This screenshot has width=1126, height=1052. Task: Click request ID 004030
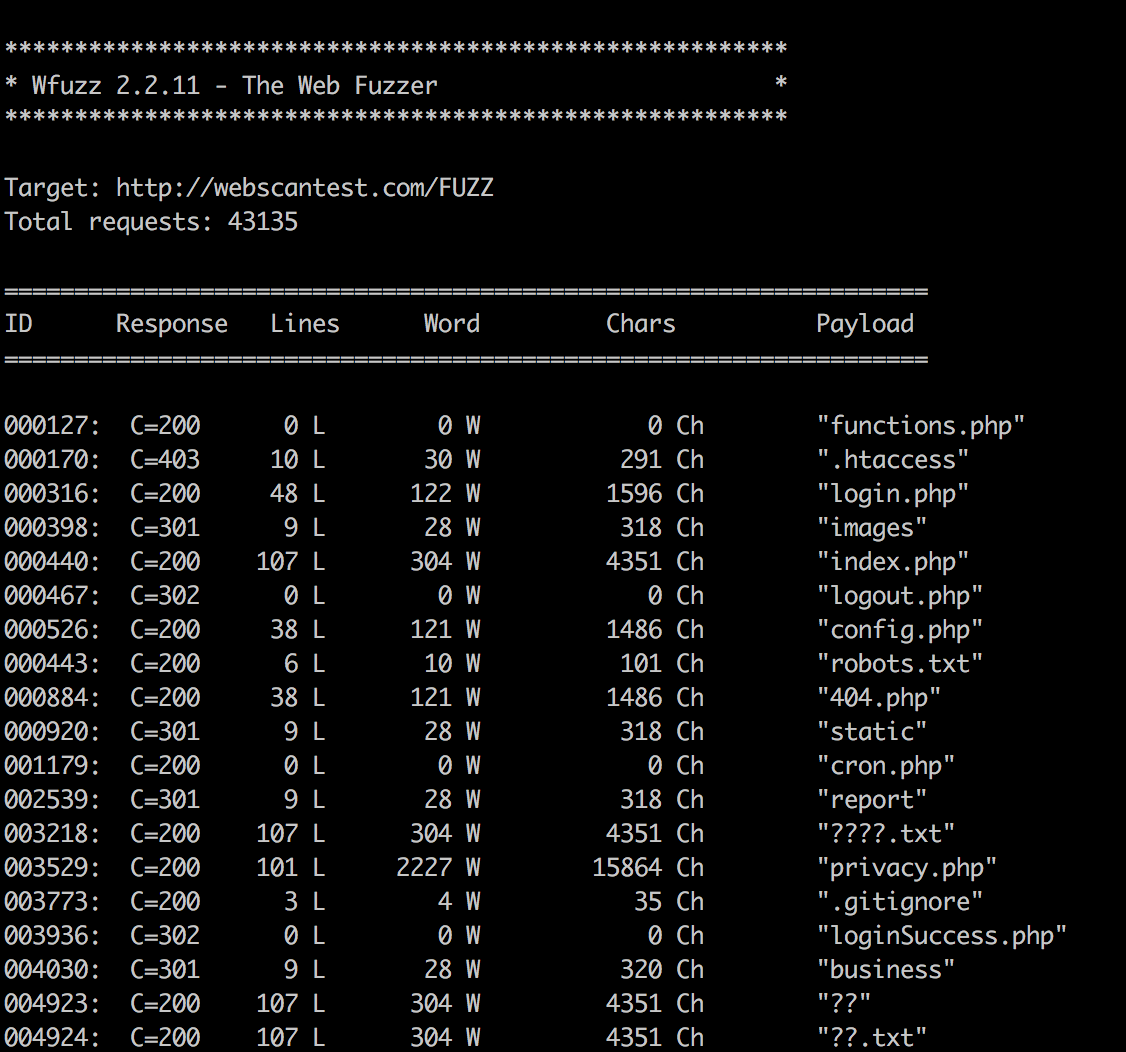click(x=52, y=969)
